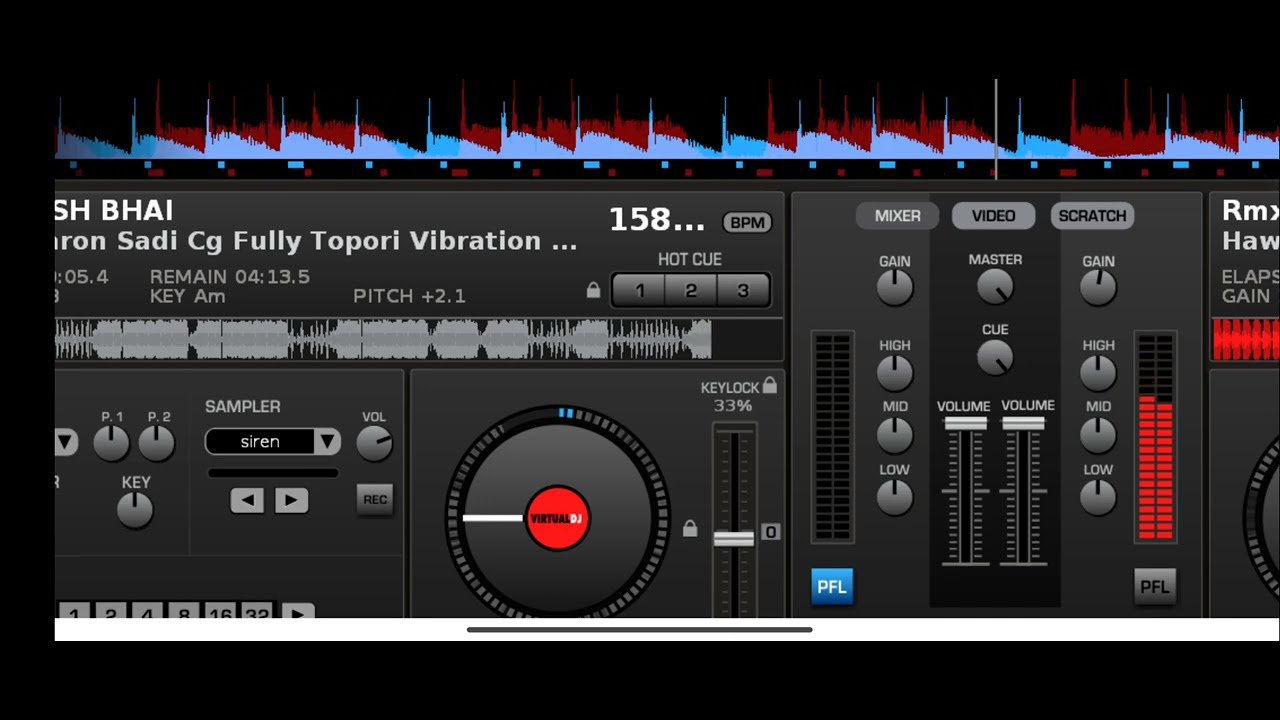
Task: Turn the right deck GAIN knob
Action: point(1098,288)
